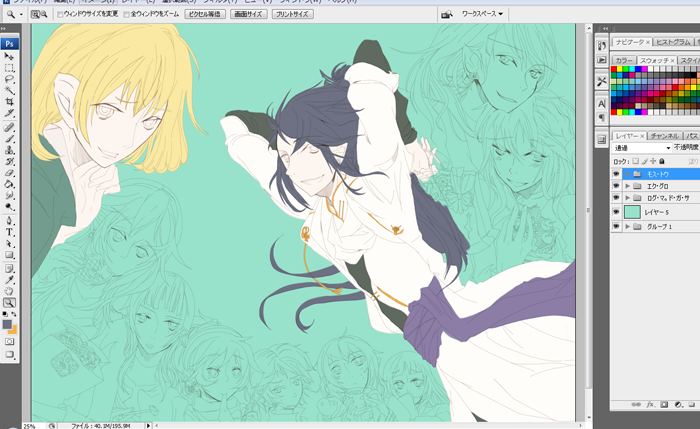Screen dimensions: 700x429
Task: Select the ナビゲータ tab
Action: click(632, 42)
